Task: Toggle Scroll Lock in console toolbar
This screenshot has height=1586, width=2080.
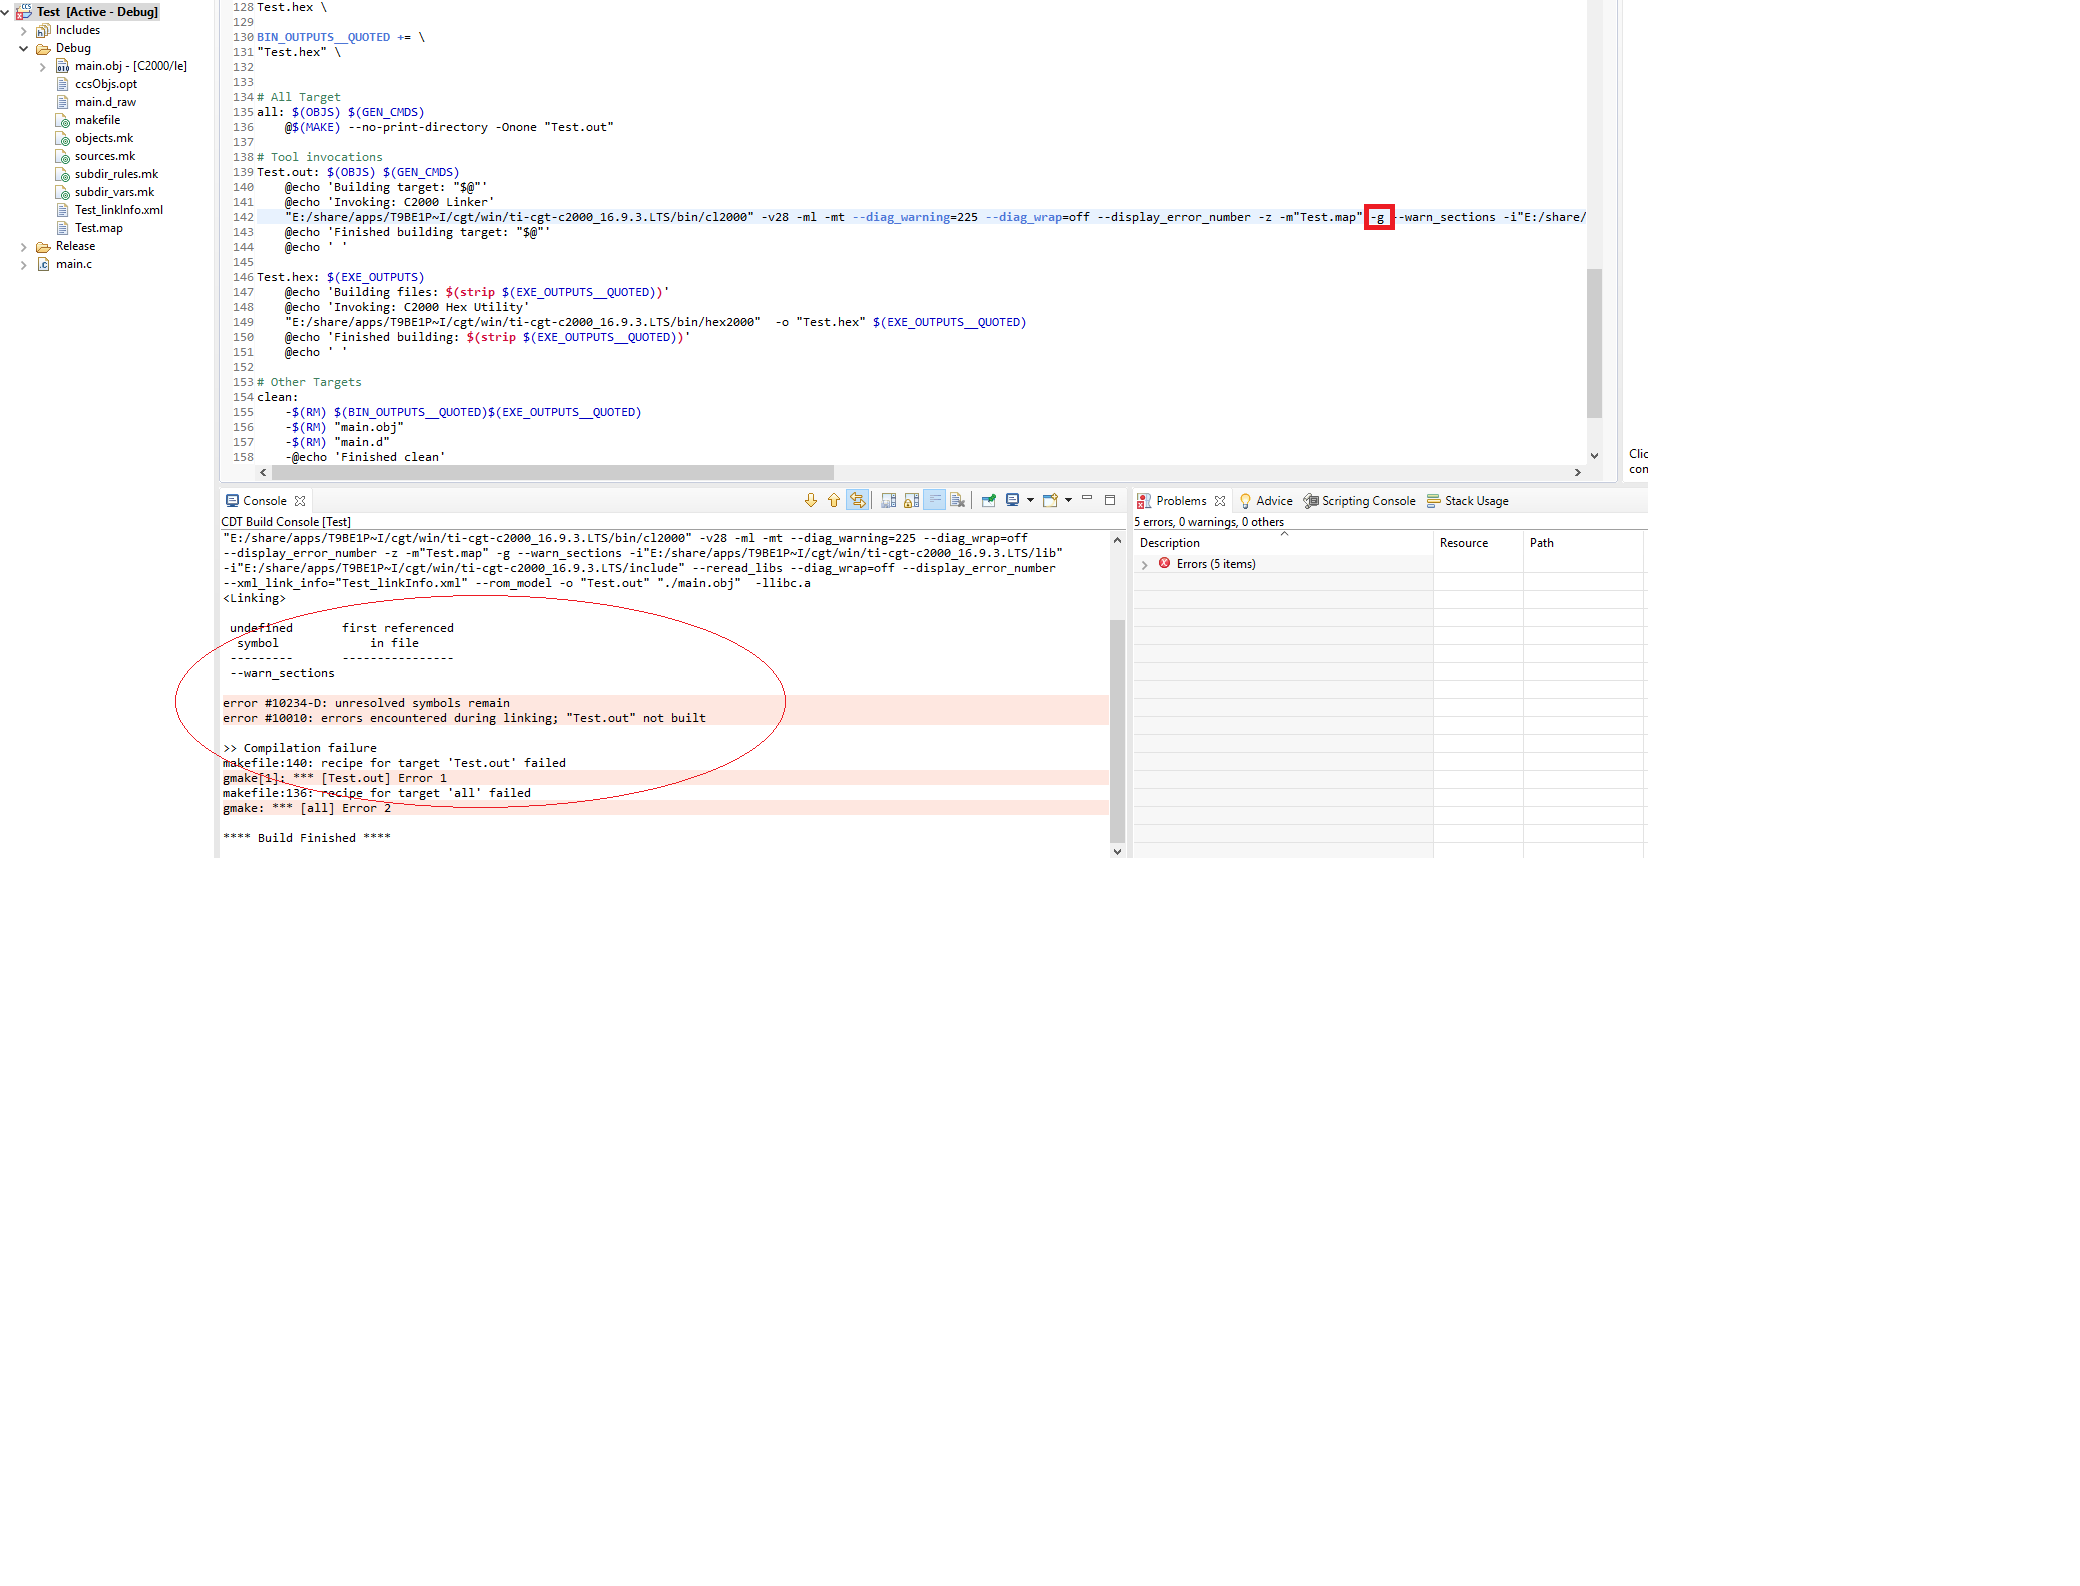Action: [911, 500]
